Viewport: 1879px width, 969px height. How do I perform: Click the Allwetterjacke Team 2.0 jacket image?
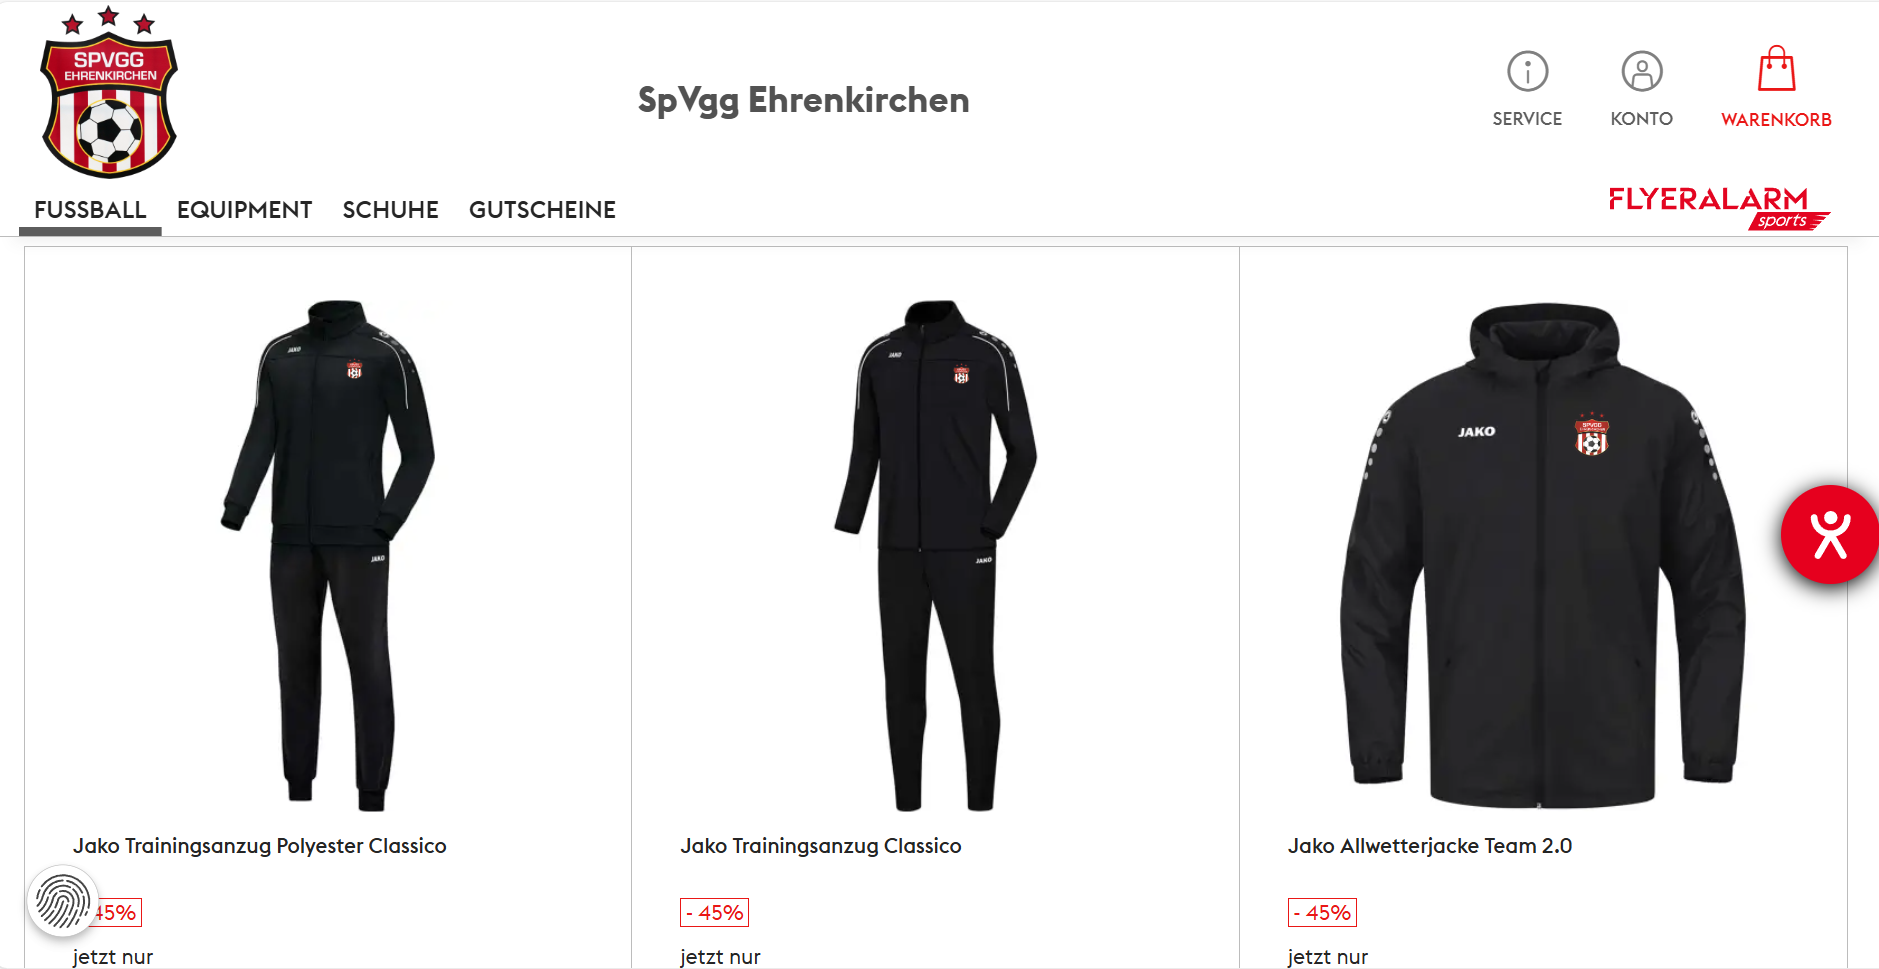[x=1543, y=555]
